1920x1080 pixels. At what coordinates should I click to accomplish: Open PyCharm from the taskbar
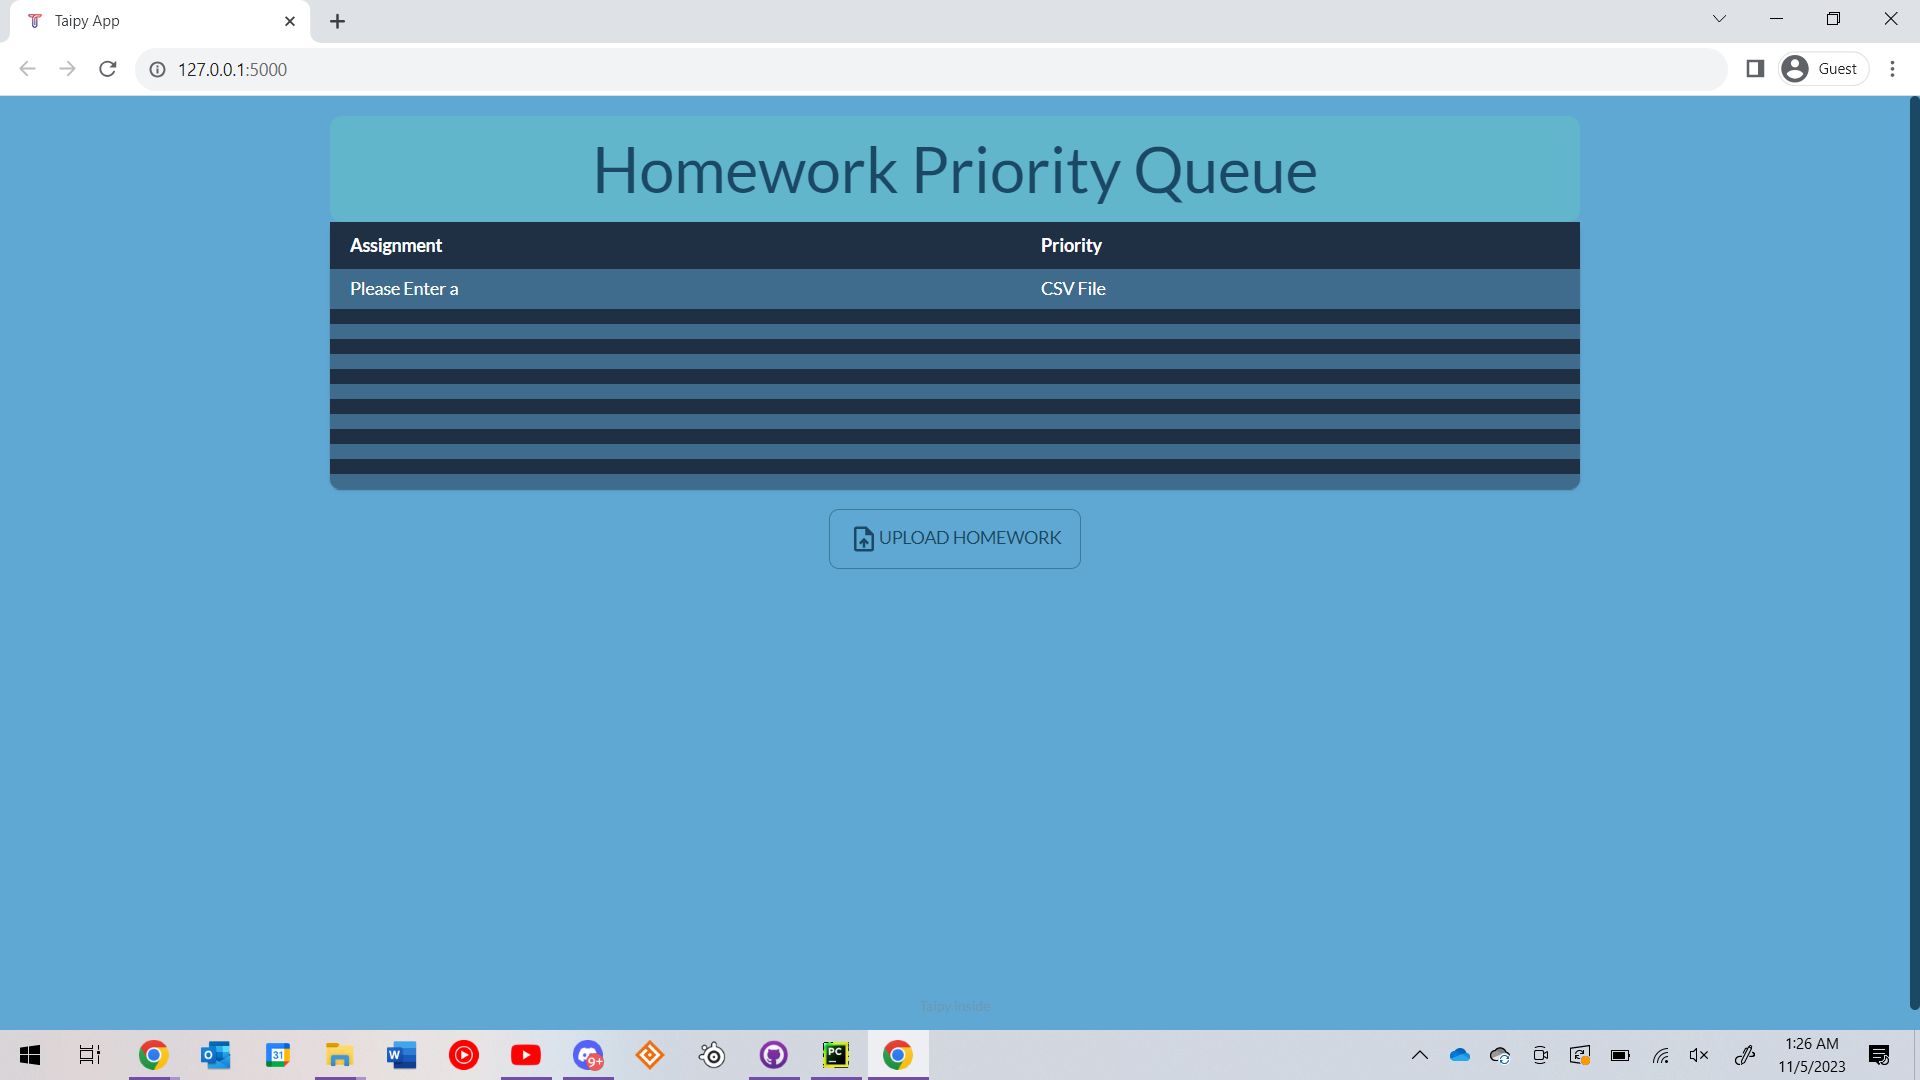tap(836, 1055)
